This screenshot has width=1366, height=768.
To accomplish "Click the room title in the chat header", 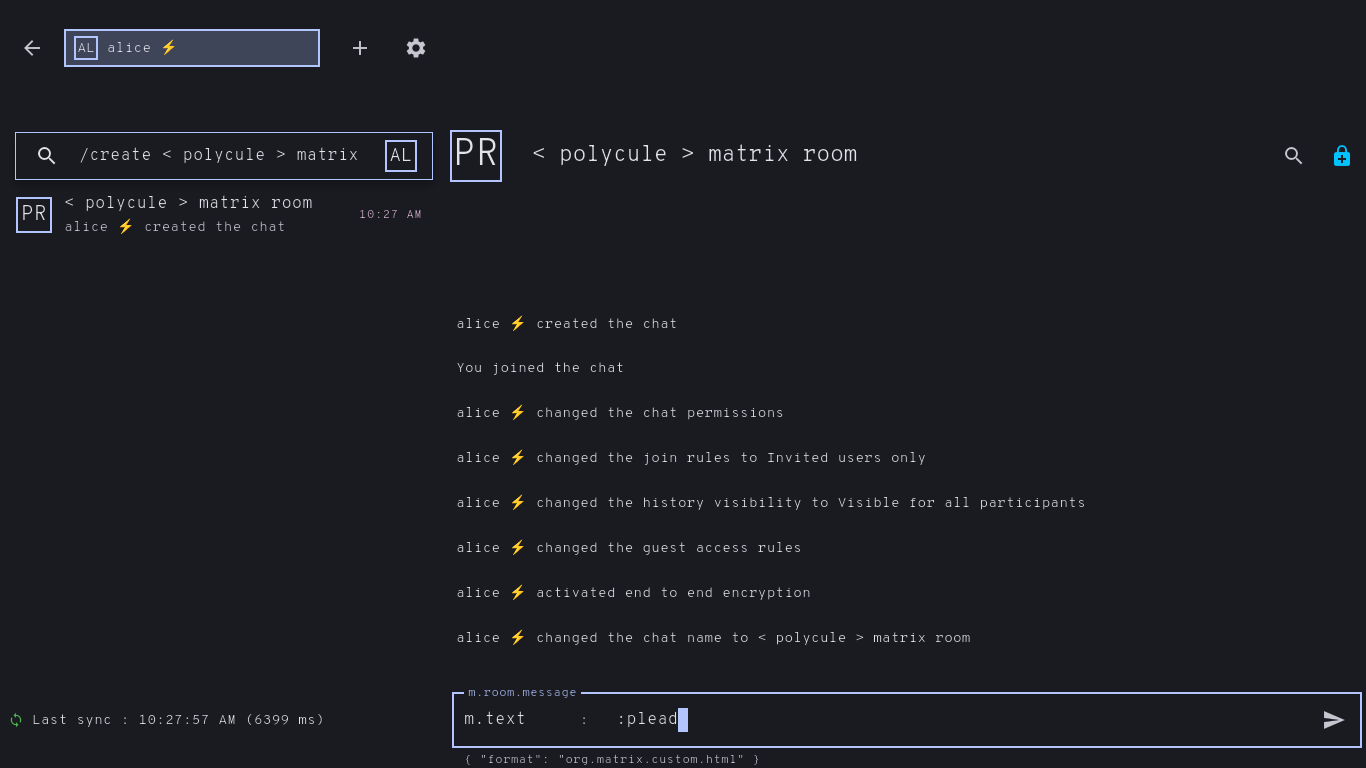I will 695,155.
